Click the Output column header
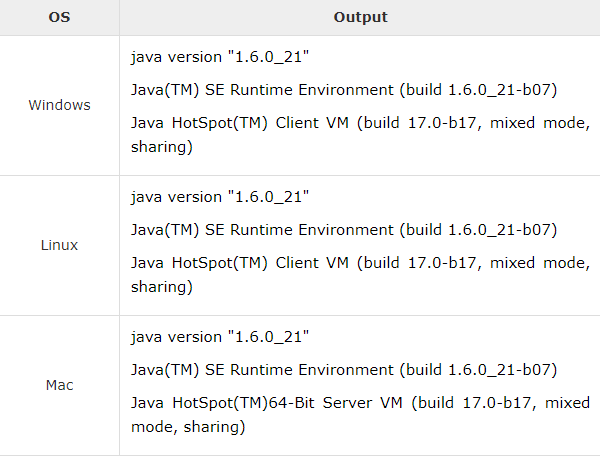Image resolution: width=600 pixels, height=458 pixels. [360, 17]
